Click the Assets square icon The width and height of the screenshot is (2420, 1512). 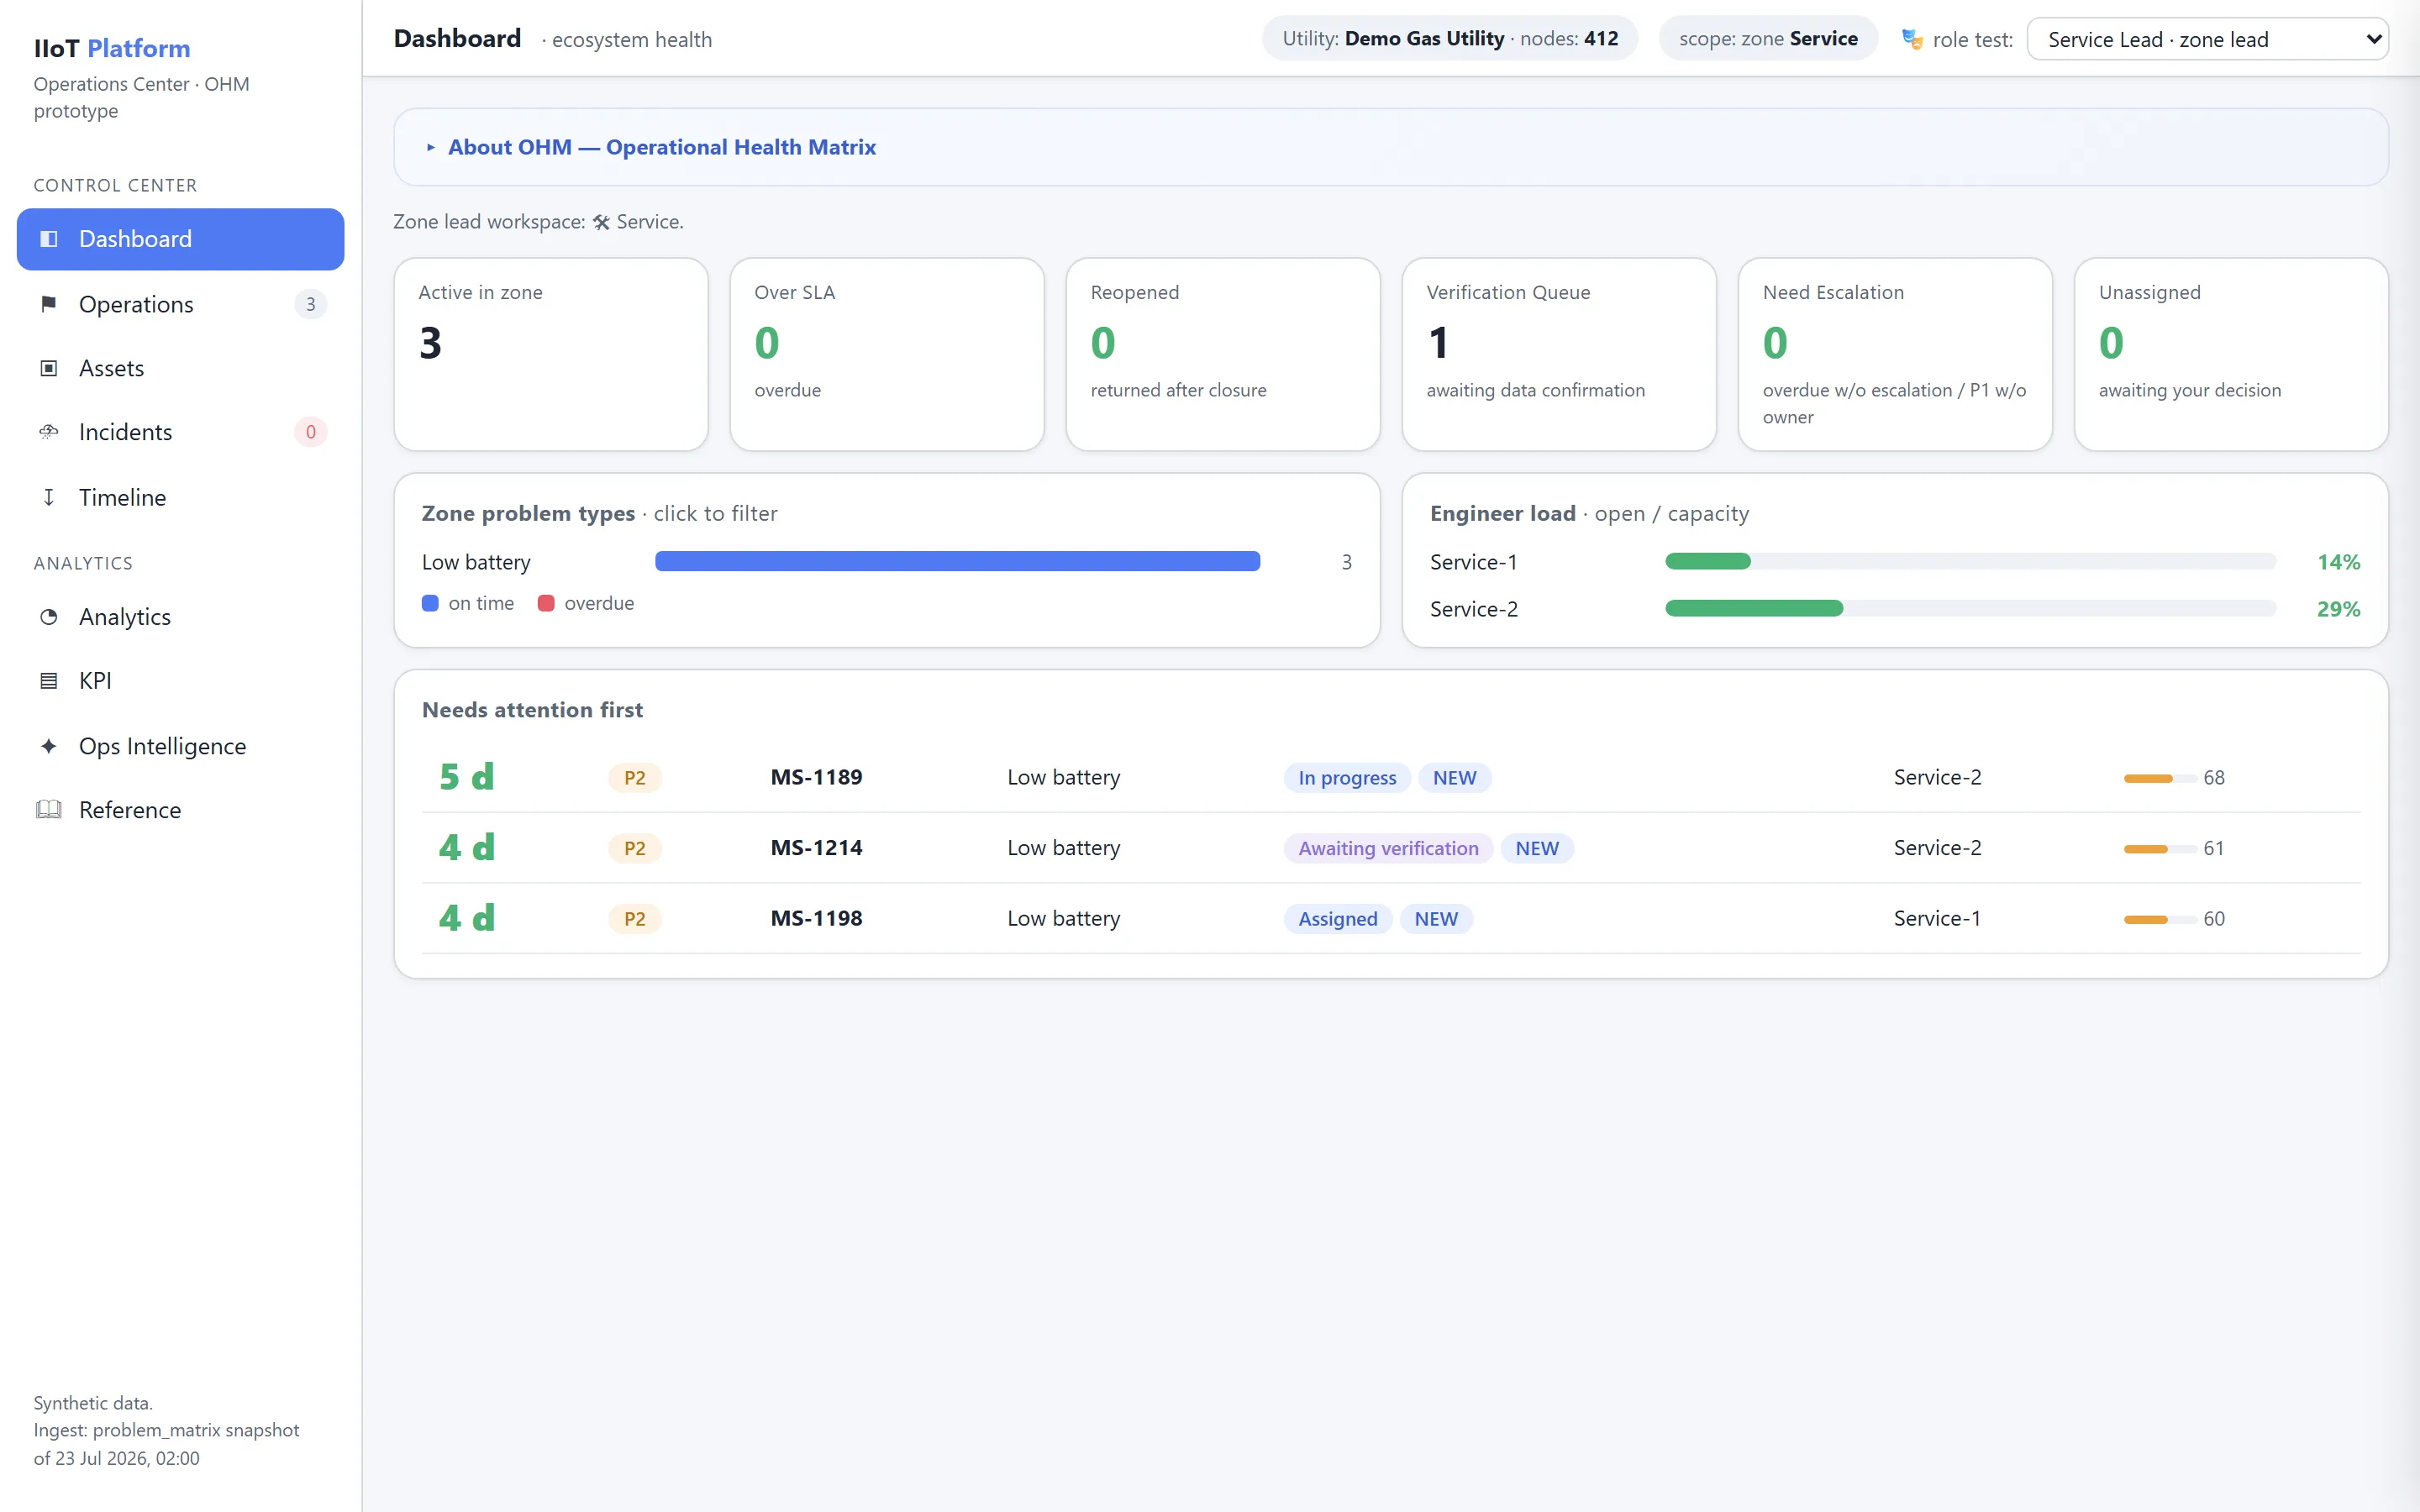click(48, 368)
